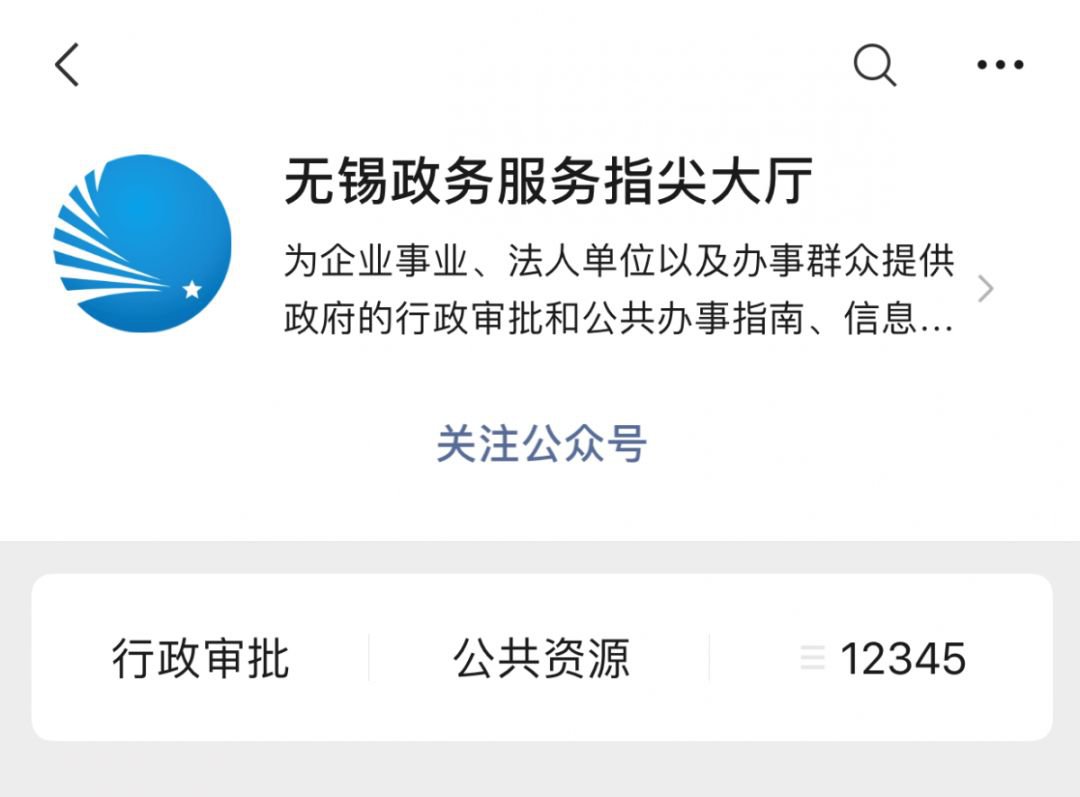Go back using the top-left arrow
The height and width of the screenshot is (797, 1080).
click(x=67, y=65)
